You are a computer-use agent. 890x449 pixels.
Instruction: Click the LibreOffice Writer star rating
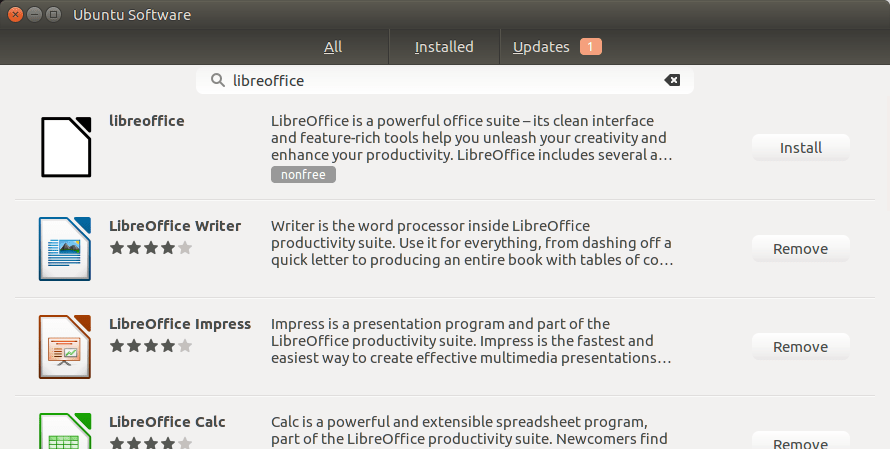click(151, 248)
